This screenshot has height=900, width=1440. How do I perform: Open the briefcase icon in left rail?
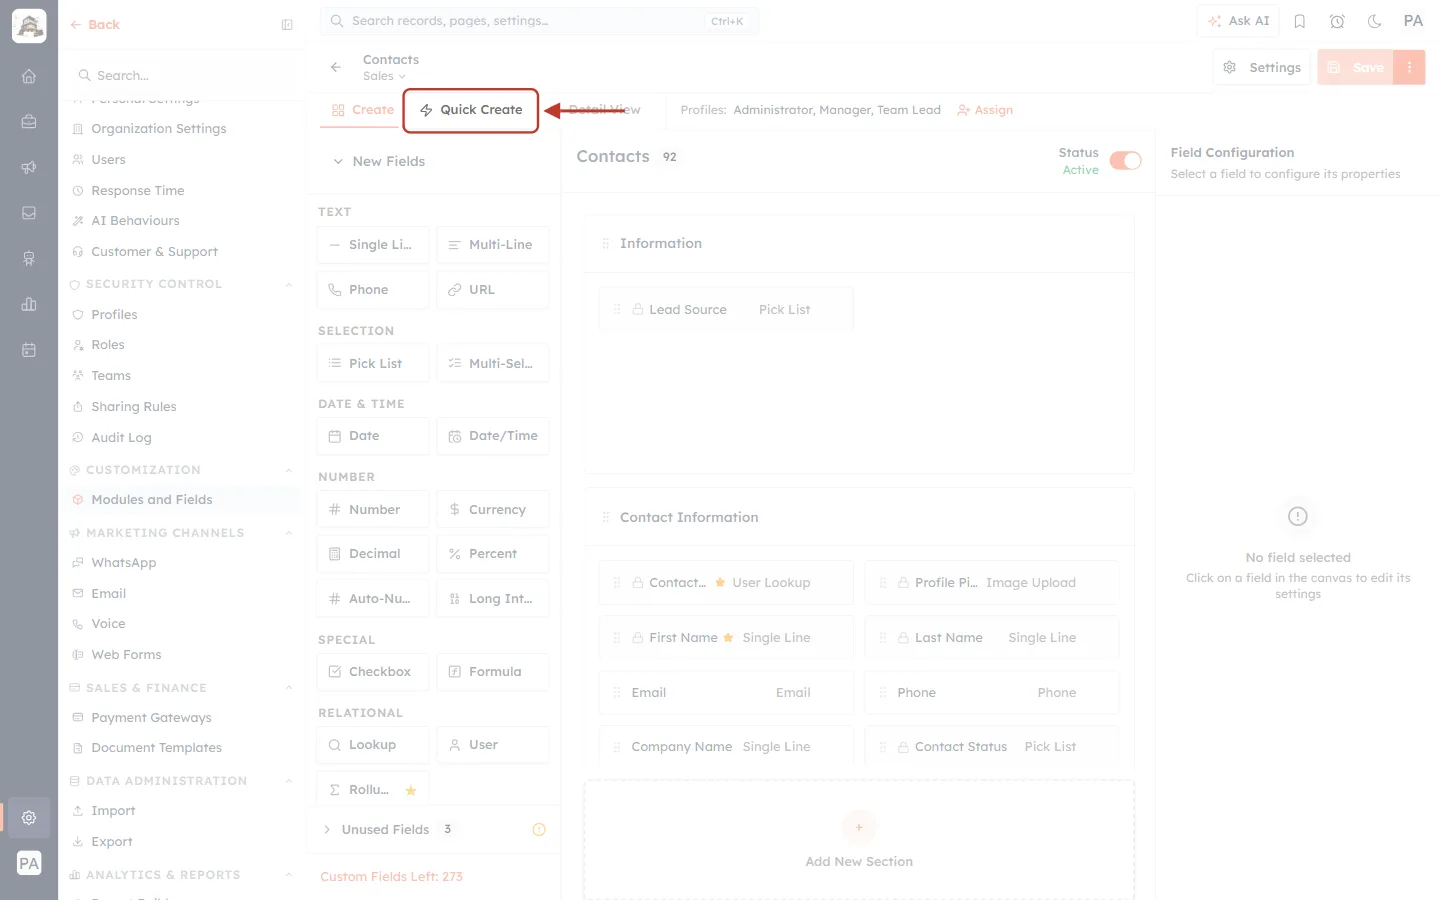(x=29, y=122)
